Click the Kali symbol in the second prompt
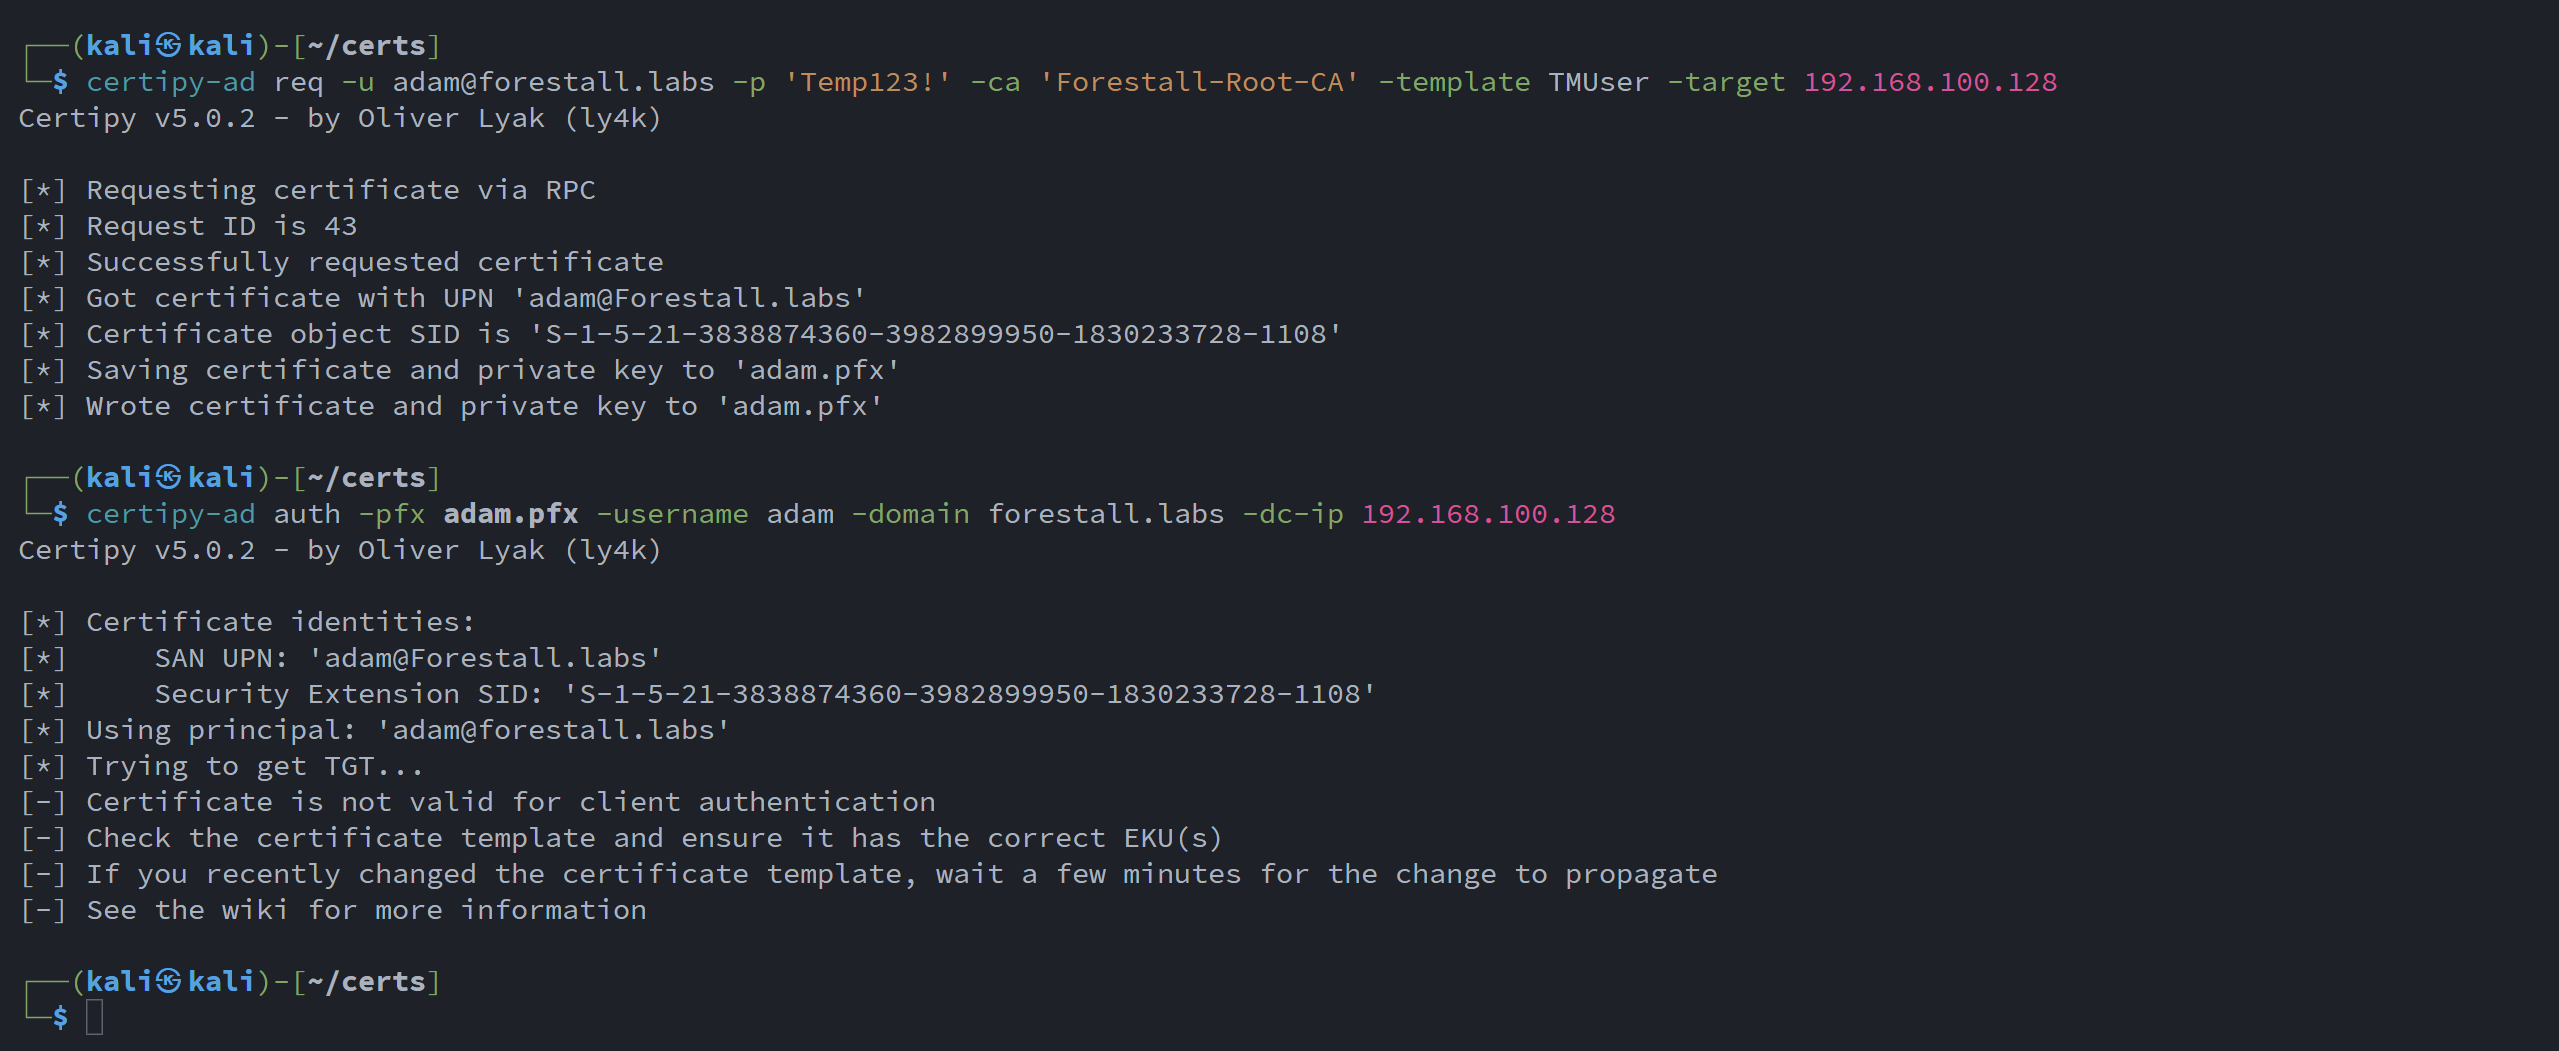 [x=169, y=477]
